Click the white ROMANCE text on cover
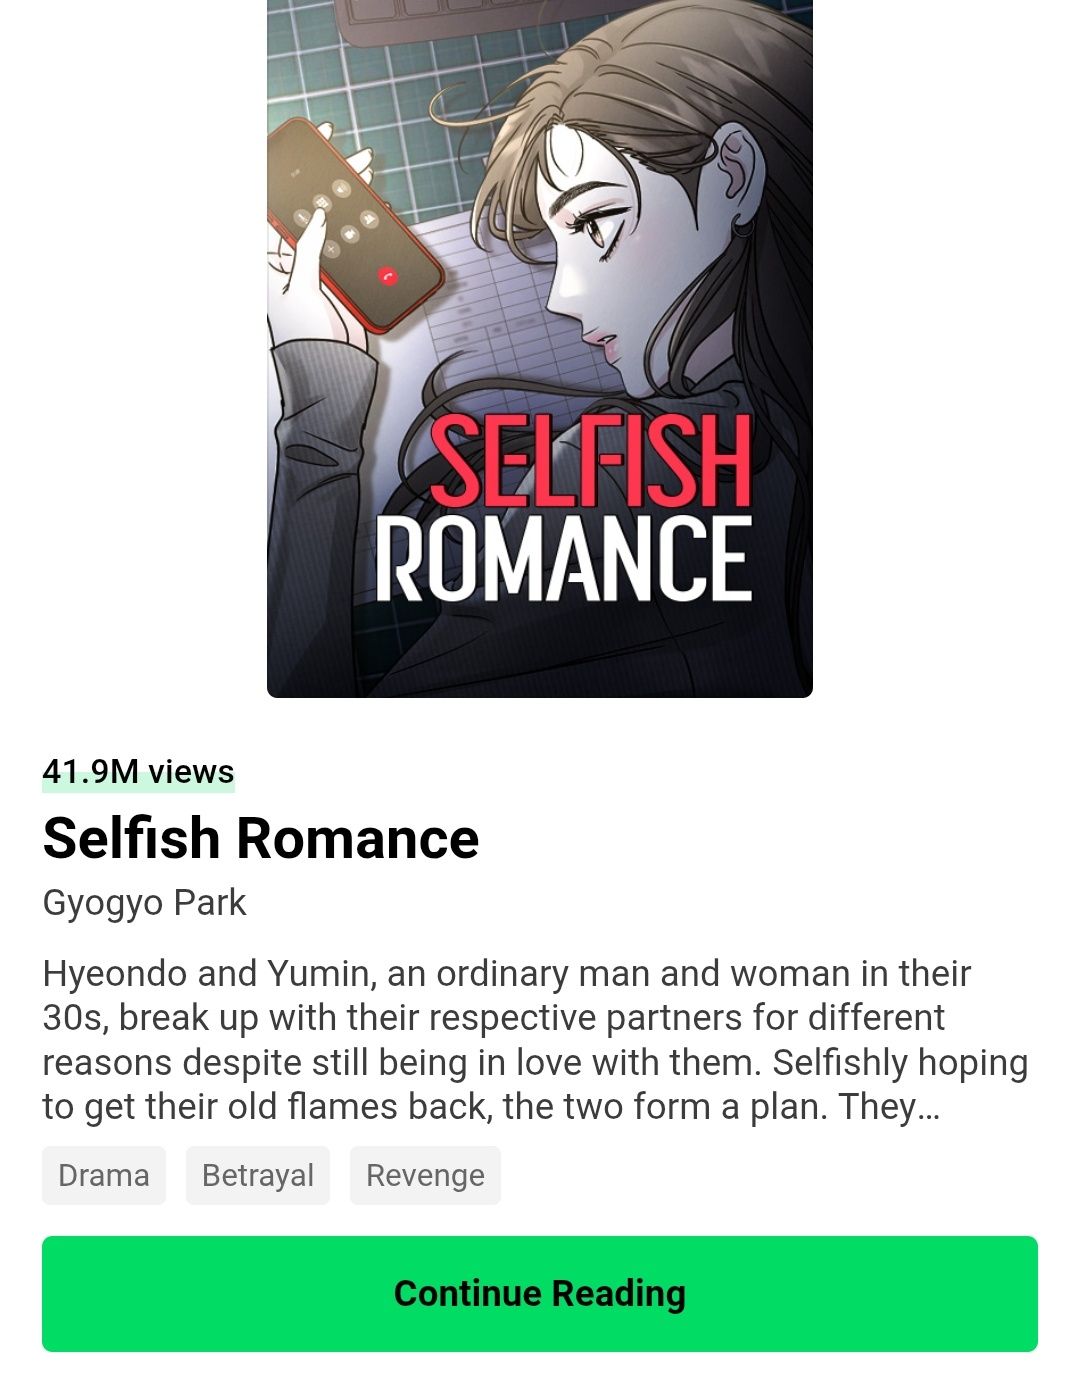Screen dimensions: 1080x1392 pos(563,558)
